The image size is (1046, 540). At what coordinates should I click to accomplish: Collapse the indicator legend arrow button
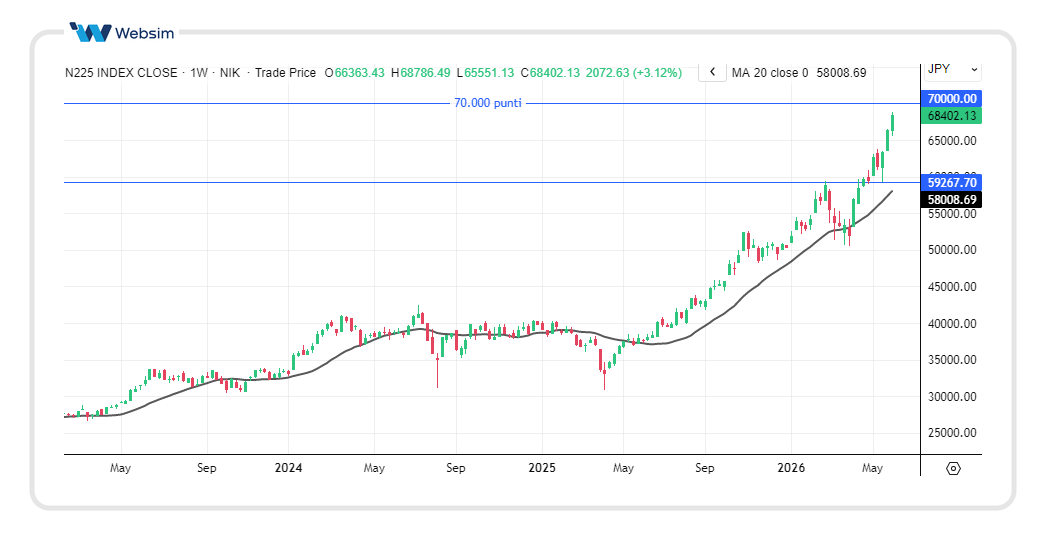click(712, 72)
